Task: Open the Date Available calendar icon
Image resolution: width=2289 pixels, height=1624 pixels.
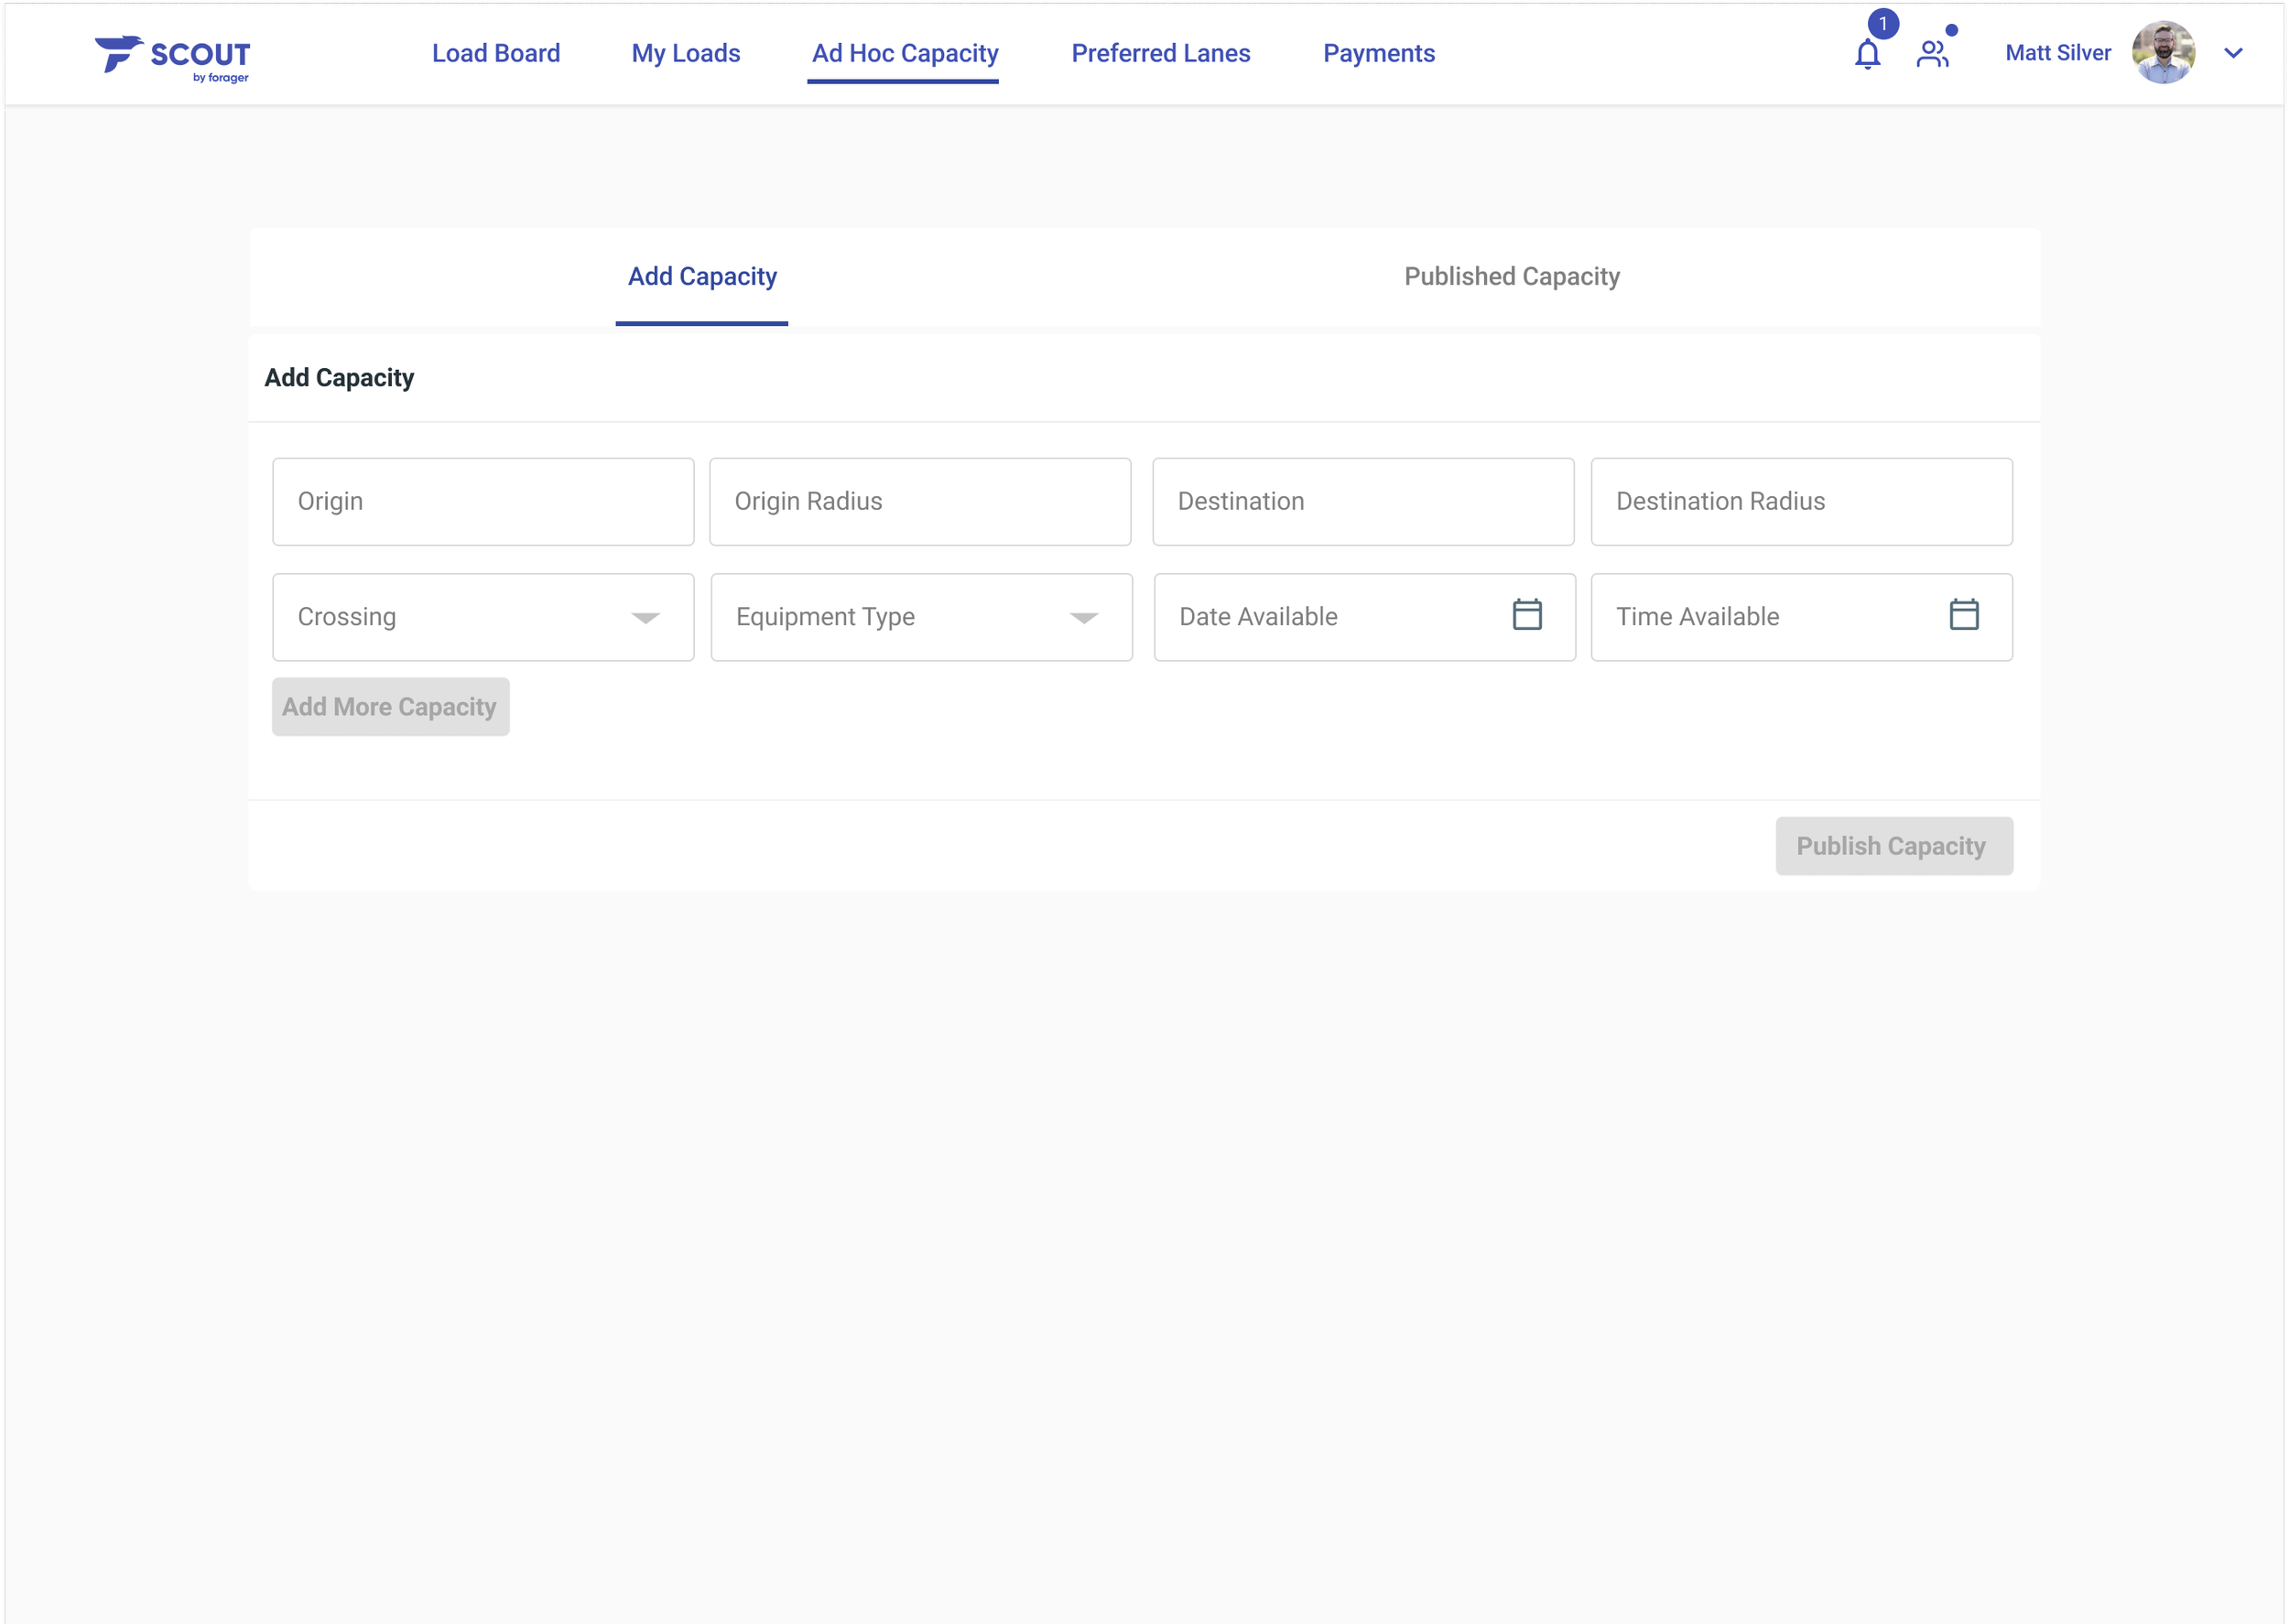Action: click(x=1527, y=615)
